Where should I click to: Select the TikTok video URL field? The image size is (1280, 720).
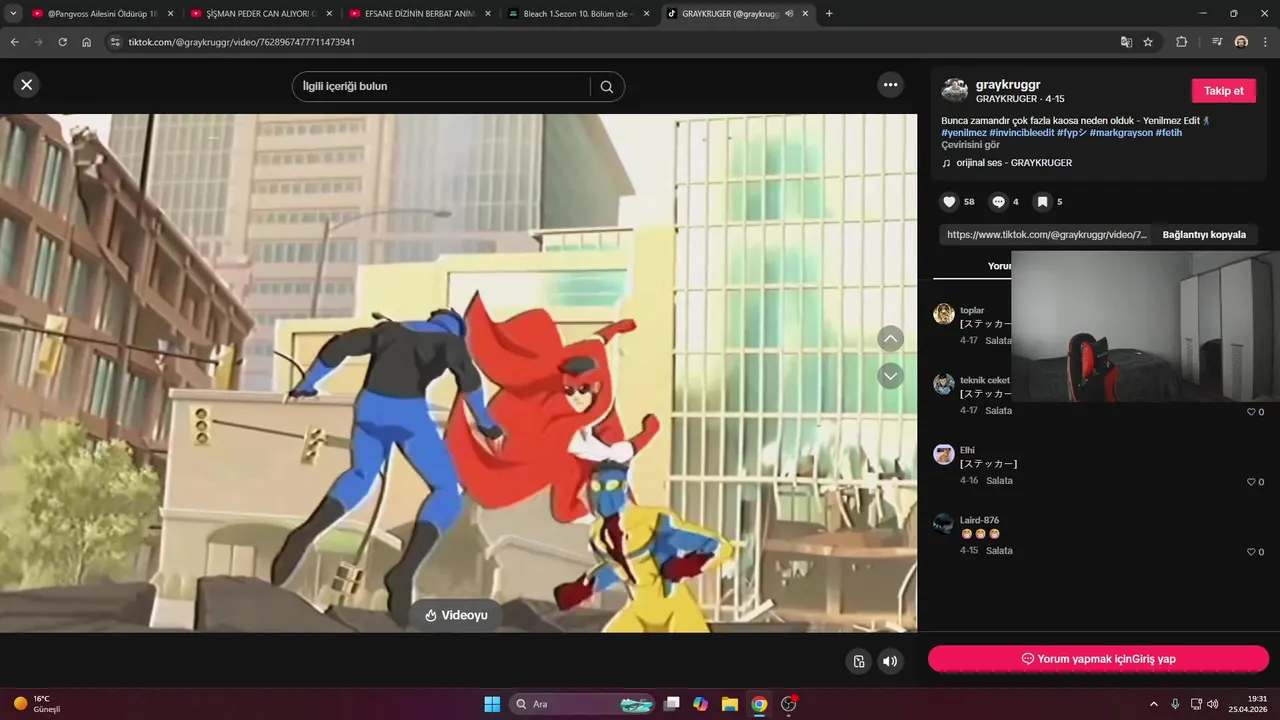(1047, 234)
